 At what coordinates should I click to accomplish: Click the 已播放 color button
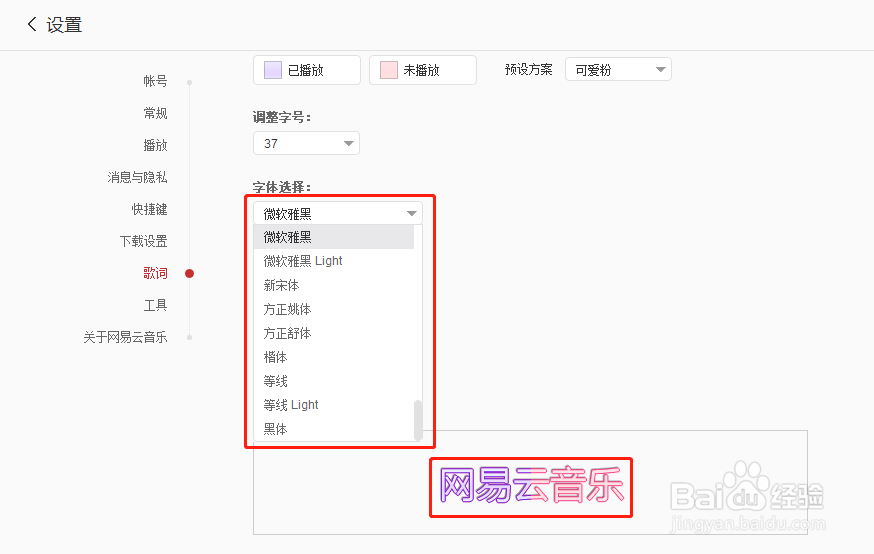tap(307, 70)
